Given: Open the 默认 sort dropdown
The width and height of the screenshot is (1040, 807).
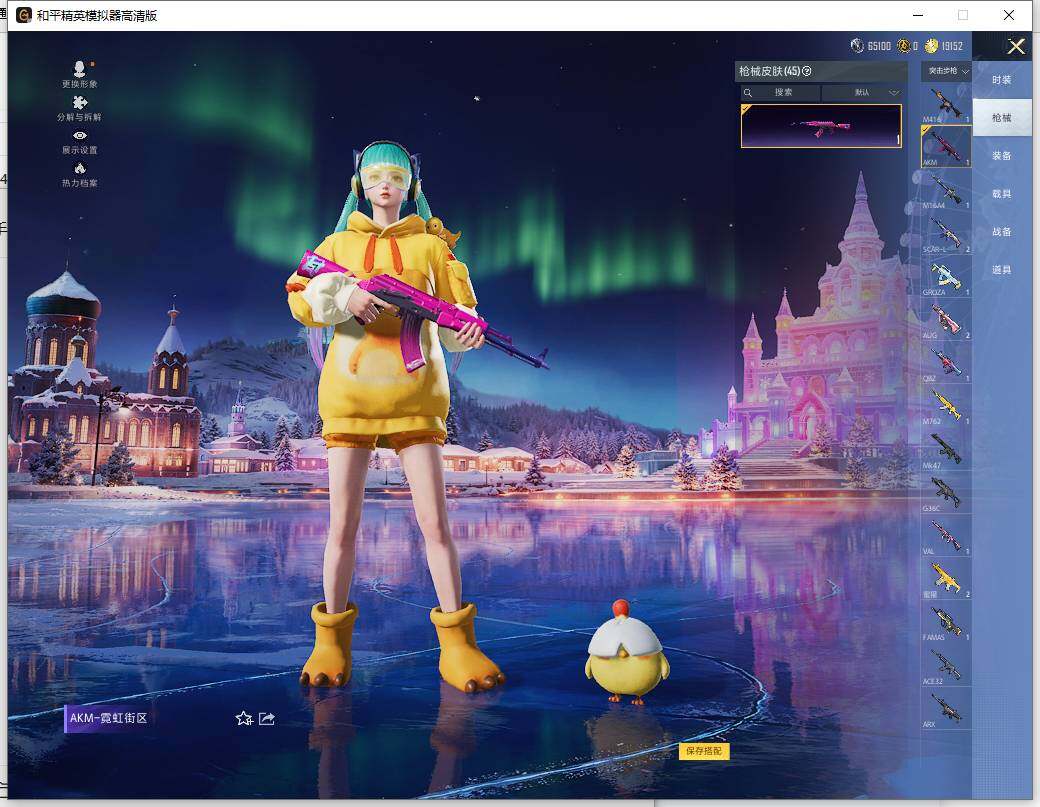Looking at the screenshot, I should (x=862, y=92).
